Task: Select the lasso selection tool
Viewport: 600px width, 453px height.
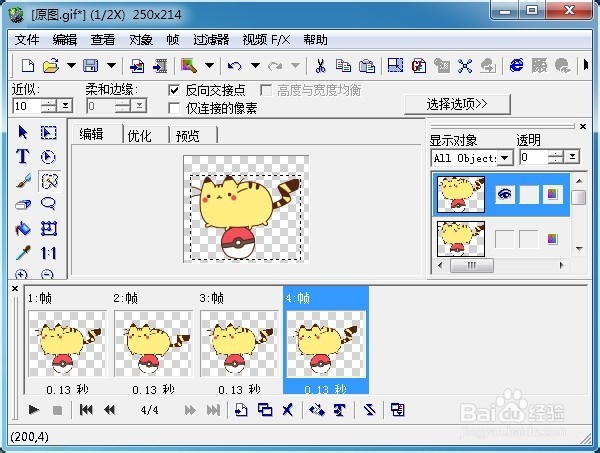Action: [x=49, y=204]
